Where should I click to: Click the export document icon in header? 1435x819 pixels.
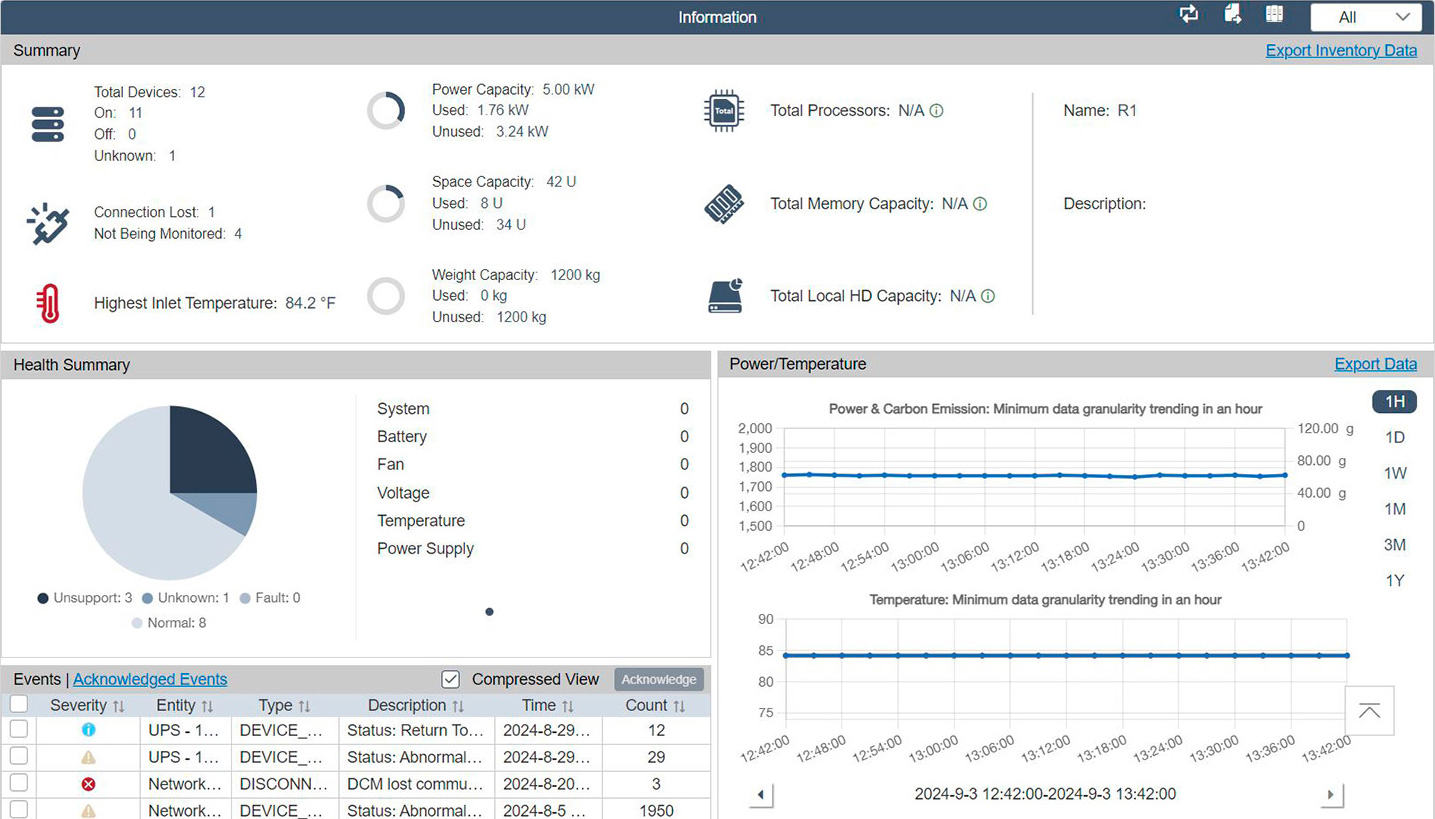(x=1233, y=14)
